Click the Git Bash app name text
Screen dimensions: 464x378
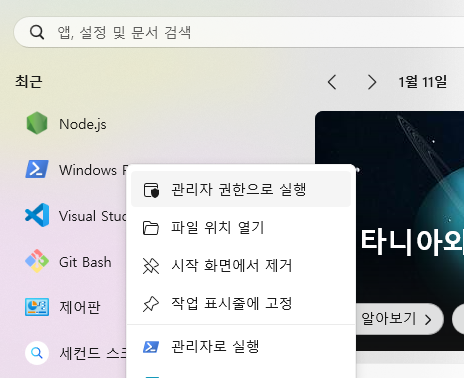click(85, 262)
